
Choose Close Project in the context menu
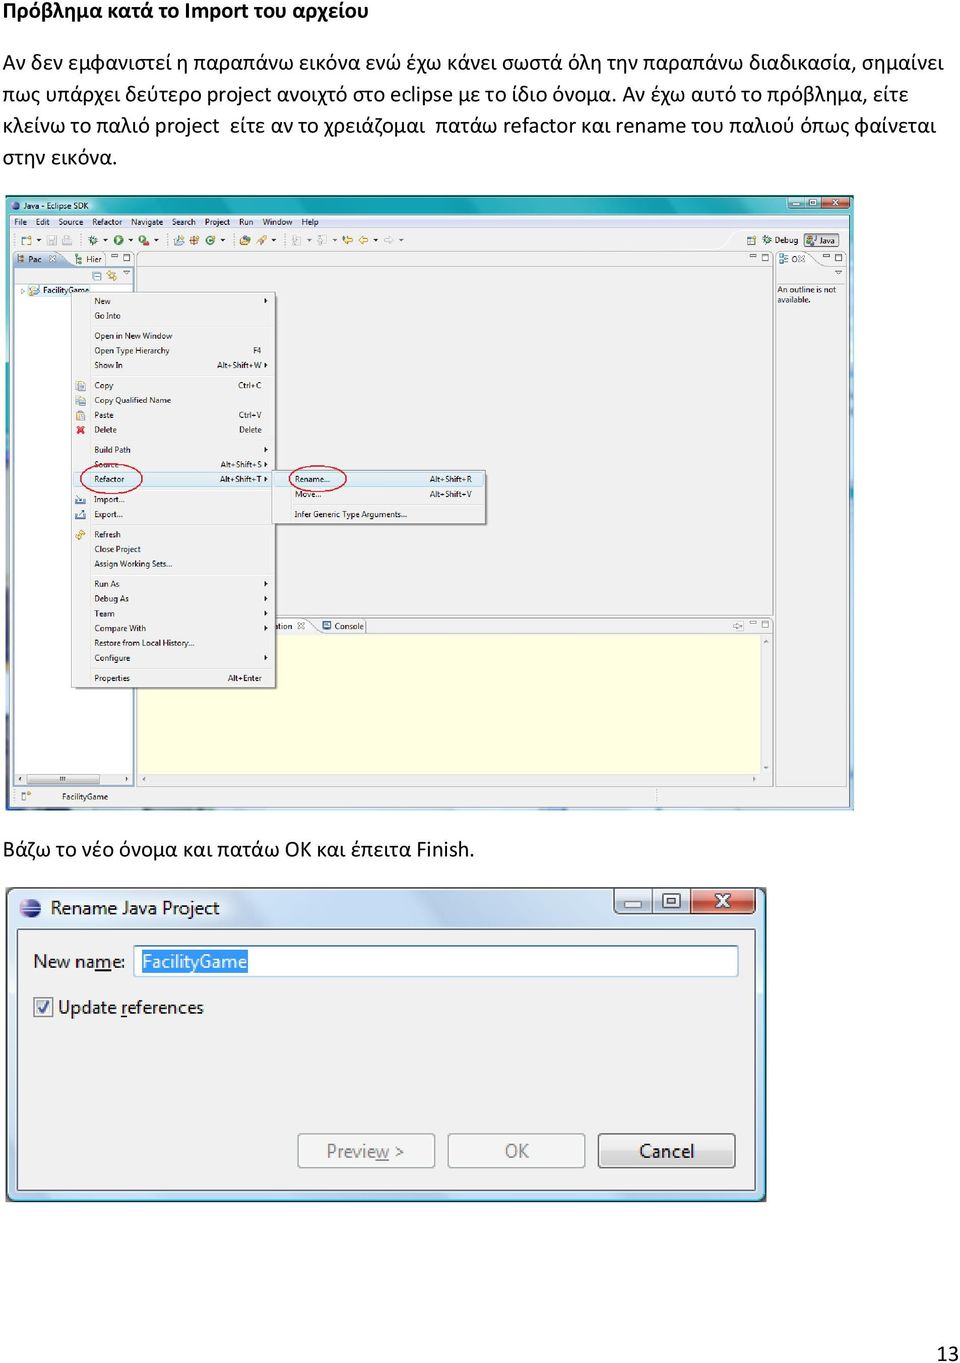pyautogui.click(x=173, y=549)
